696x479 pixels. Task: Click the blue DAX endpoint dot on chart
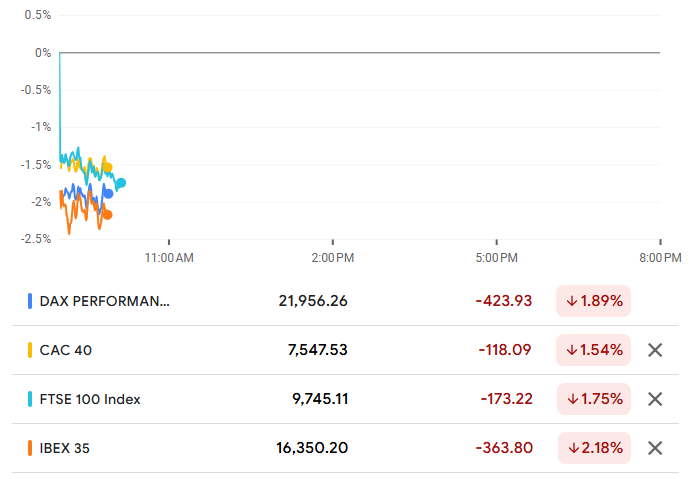click(108, 193)
